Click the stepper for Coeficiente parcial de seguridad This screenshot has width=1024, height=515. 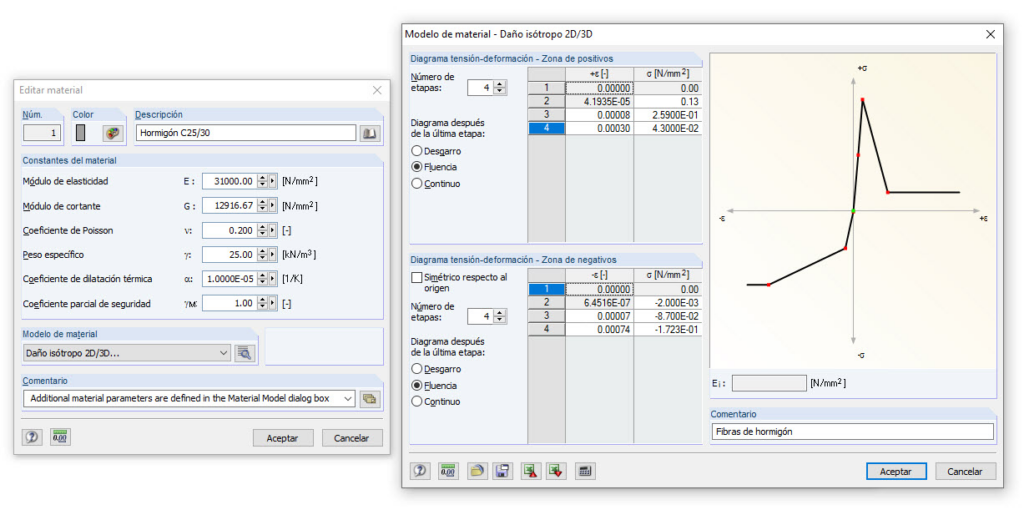pyautogui.click(x=263, y=303)
